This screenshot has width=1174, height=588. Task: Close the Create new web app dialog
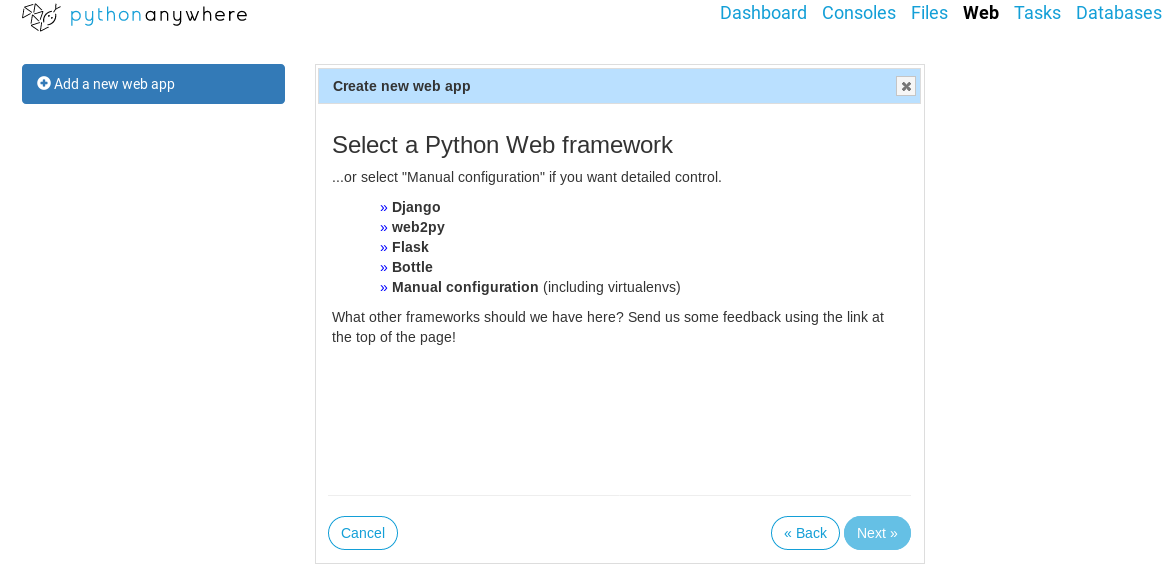click(906, 86)
